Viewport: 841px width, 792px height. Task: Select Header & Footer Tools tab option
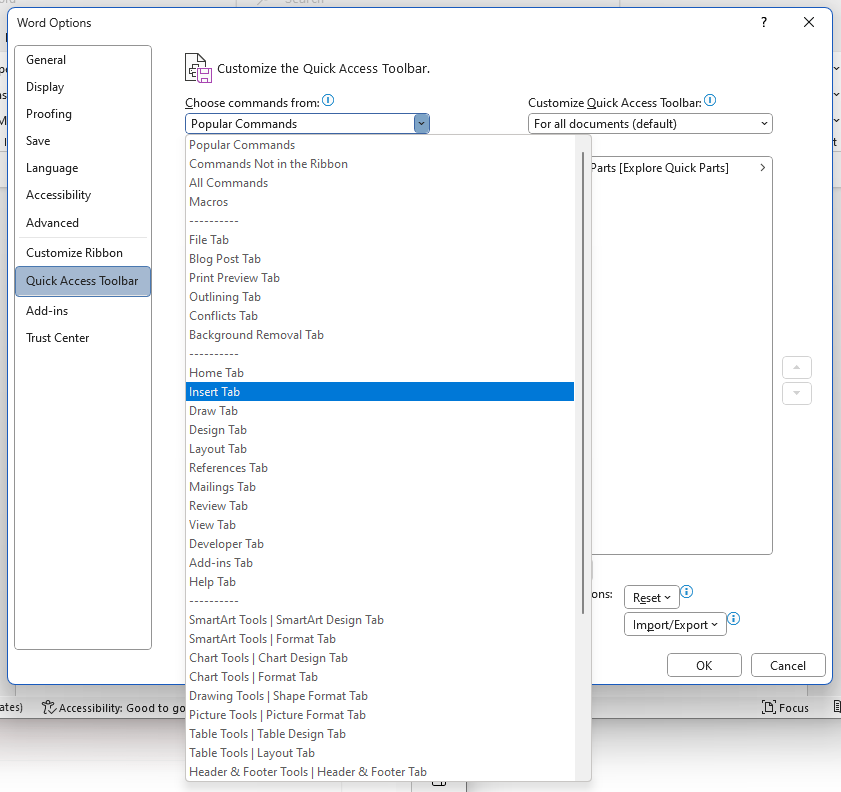click(380, 772)
